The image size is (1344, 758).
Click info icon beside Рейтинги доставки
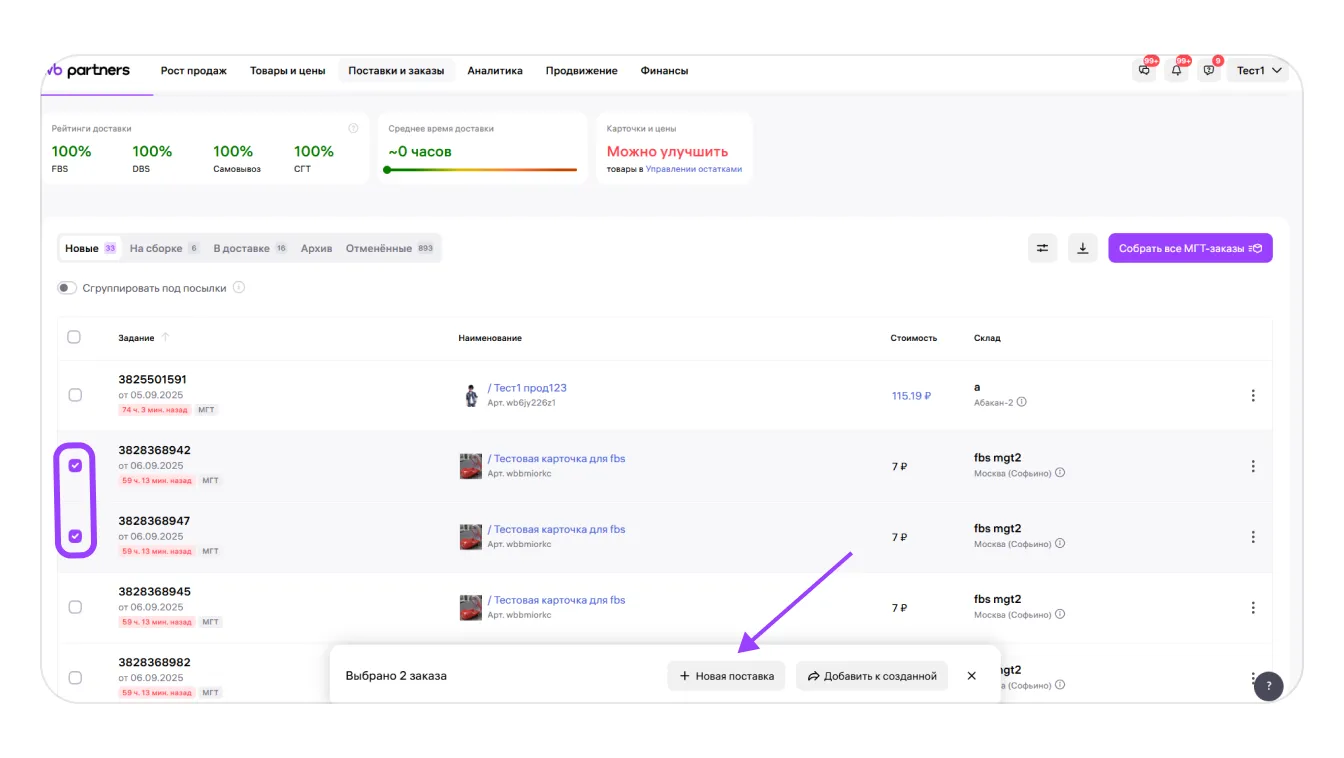coord(353,129)
